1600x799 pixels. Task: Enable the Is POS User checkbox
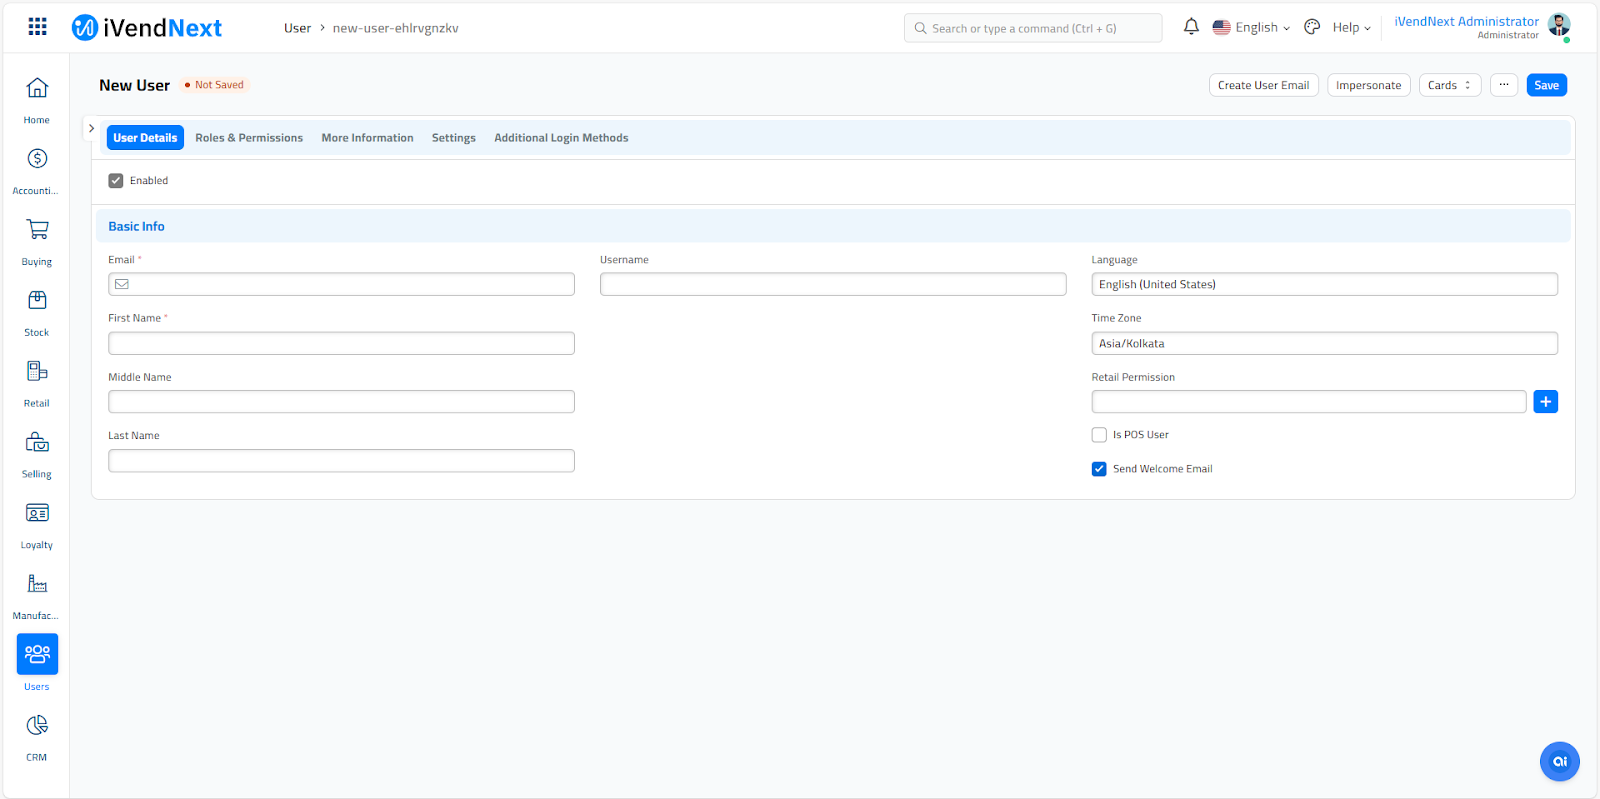(x=1099, y=435)
